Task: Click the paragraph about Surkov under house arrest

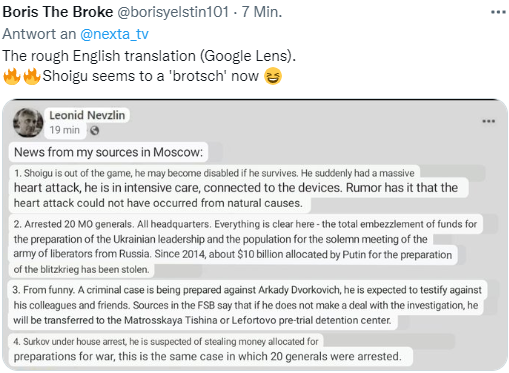Action: tap(207, 349)
